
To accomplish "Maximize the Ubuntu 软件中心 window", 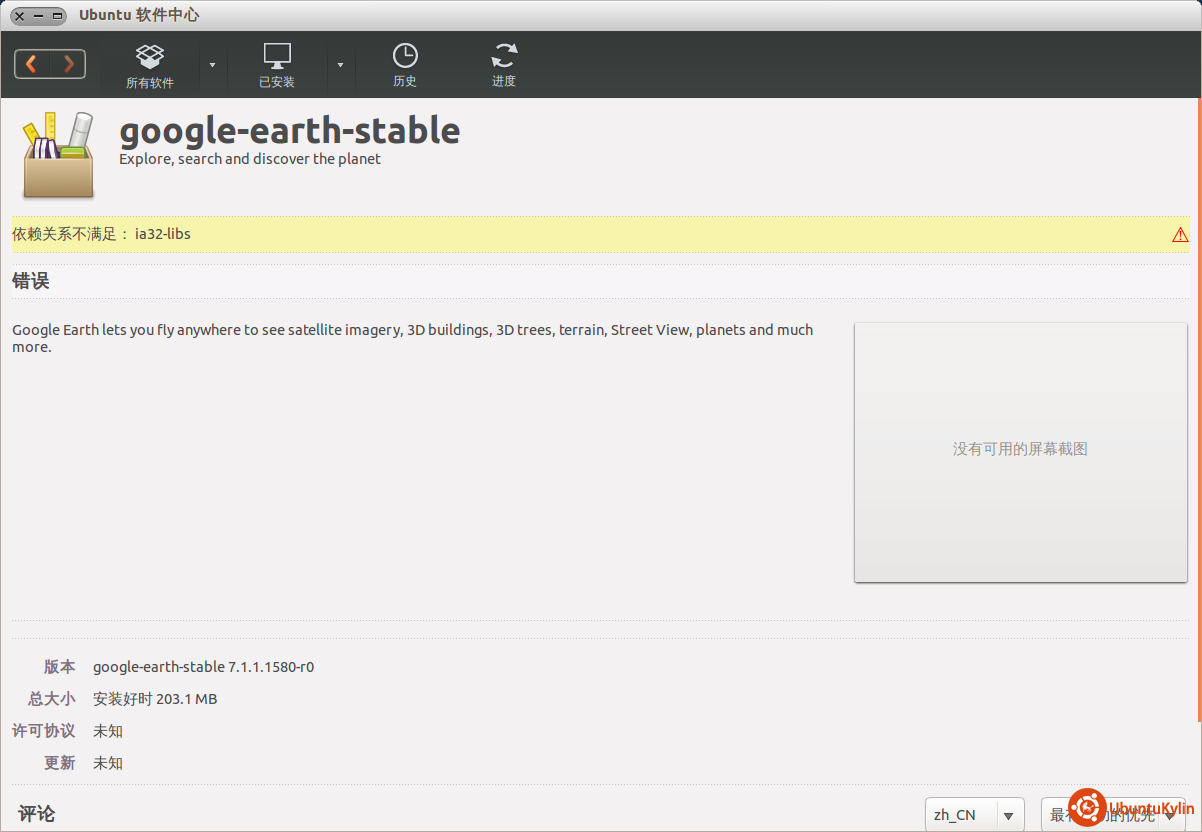I will [x=57, y=16].
